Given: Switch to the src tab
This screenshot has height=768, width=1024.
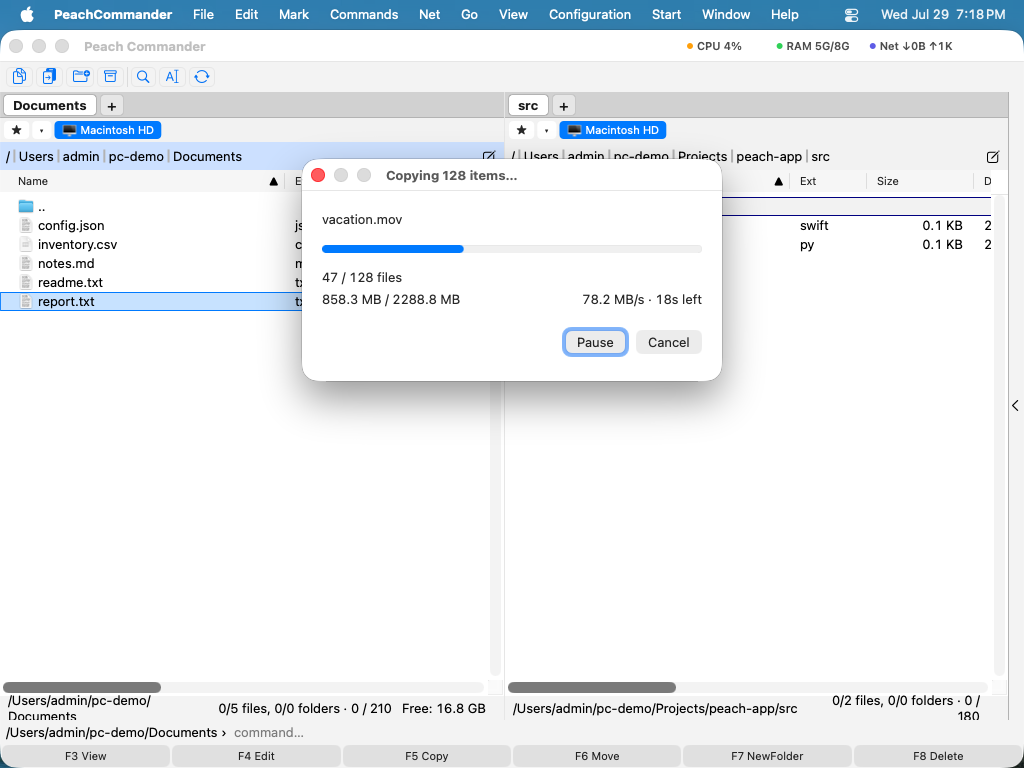Looking at the screenshot, I should click(528, 105).
